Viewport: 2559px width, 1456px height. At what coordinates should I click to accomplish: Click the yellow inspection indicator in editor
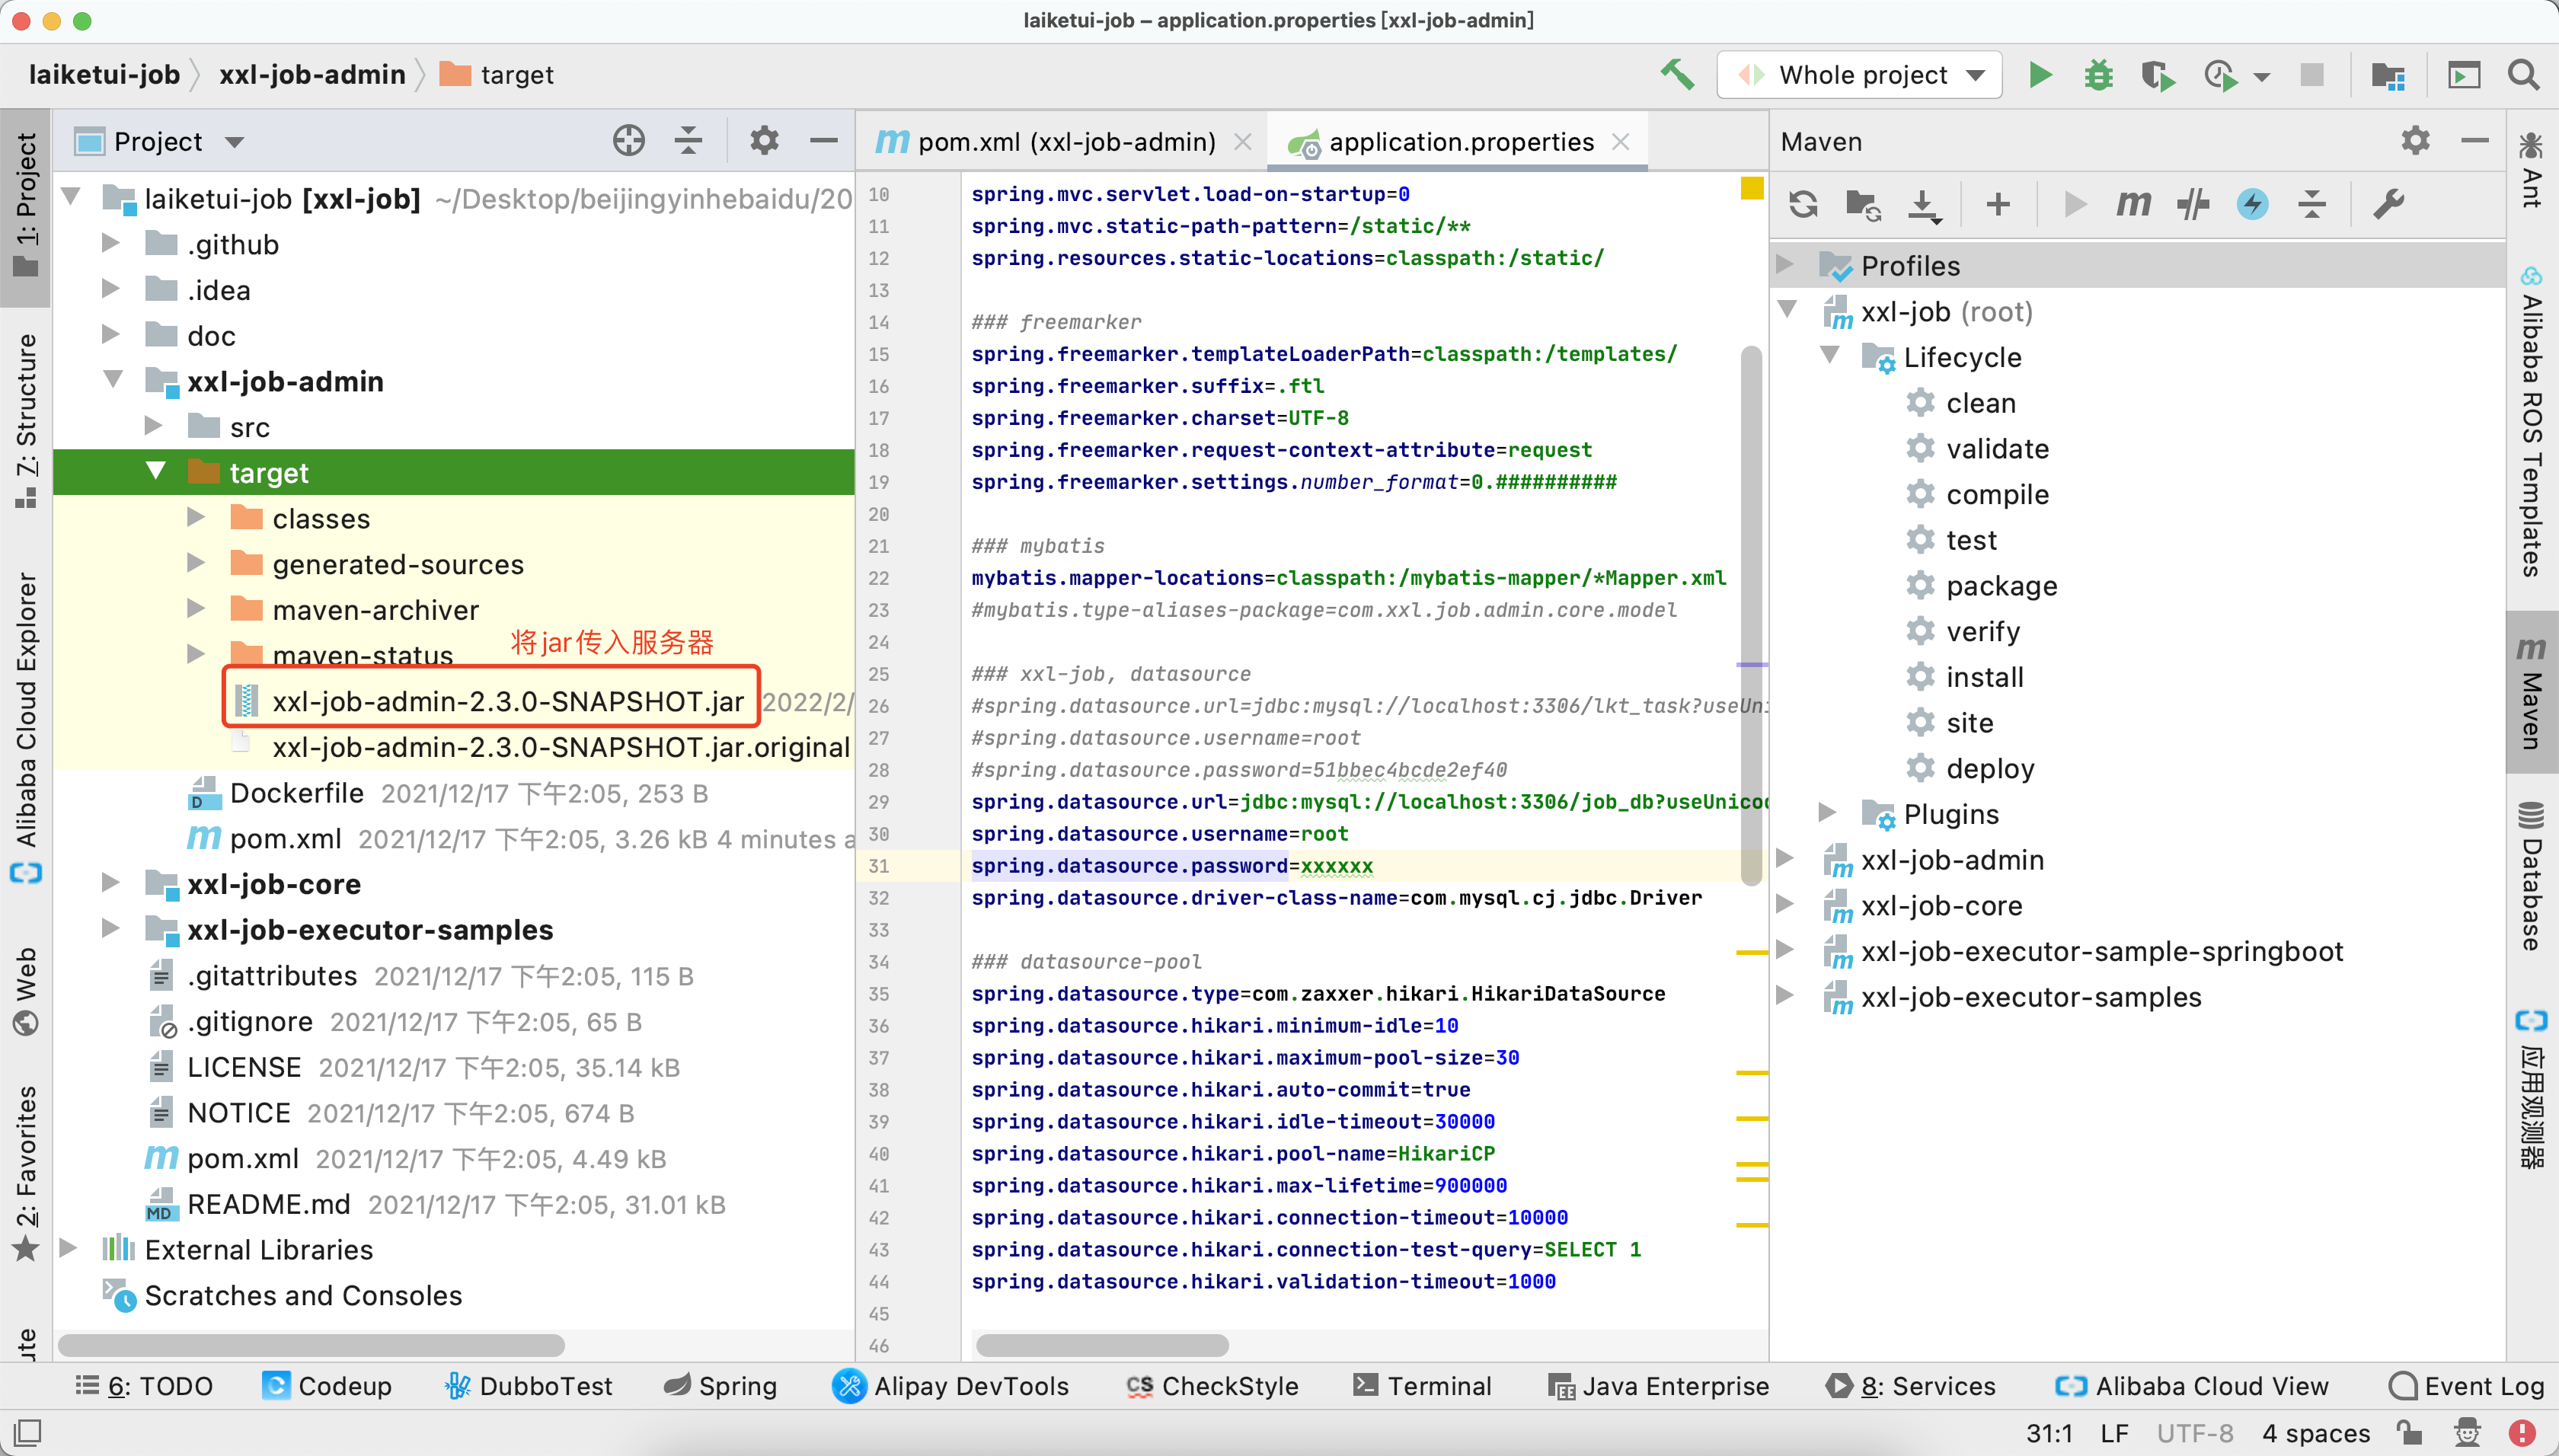(1751, 188)
